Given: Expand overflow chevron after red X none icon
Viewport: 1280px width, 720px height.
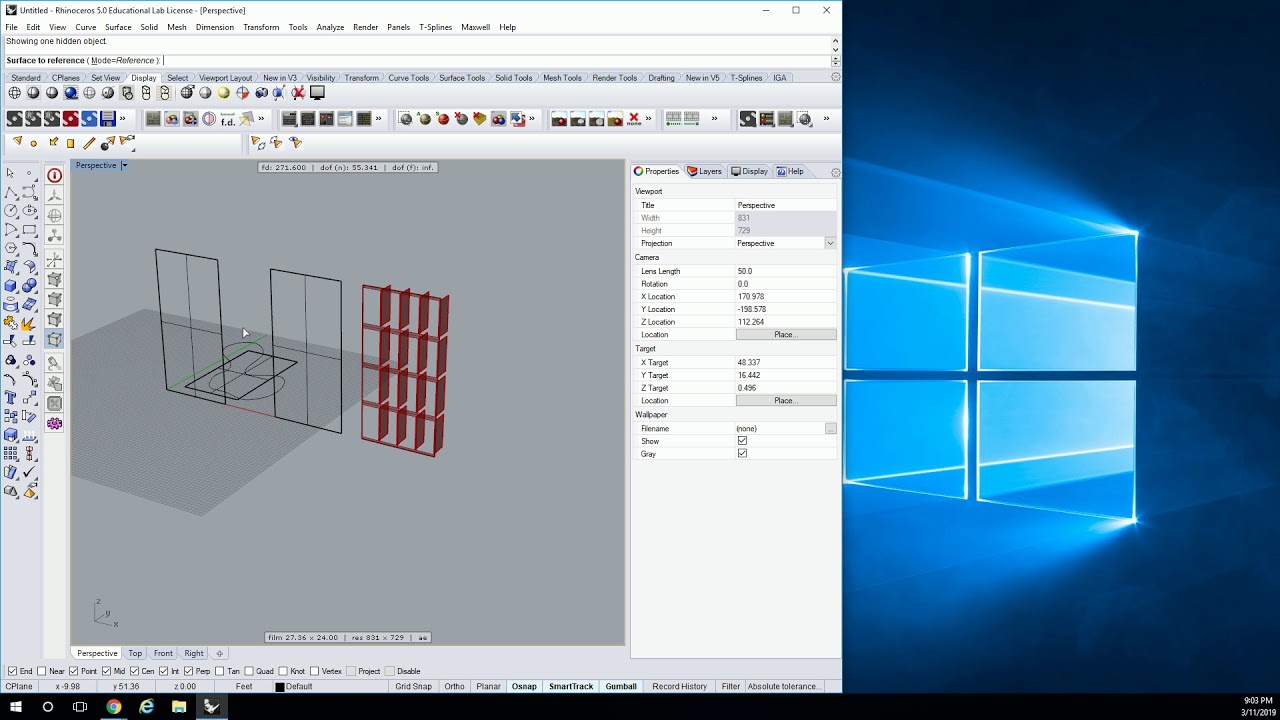Looking at the screenshot, I should click(x=649, y=119).
